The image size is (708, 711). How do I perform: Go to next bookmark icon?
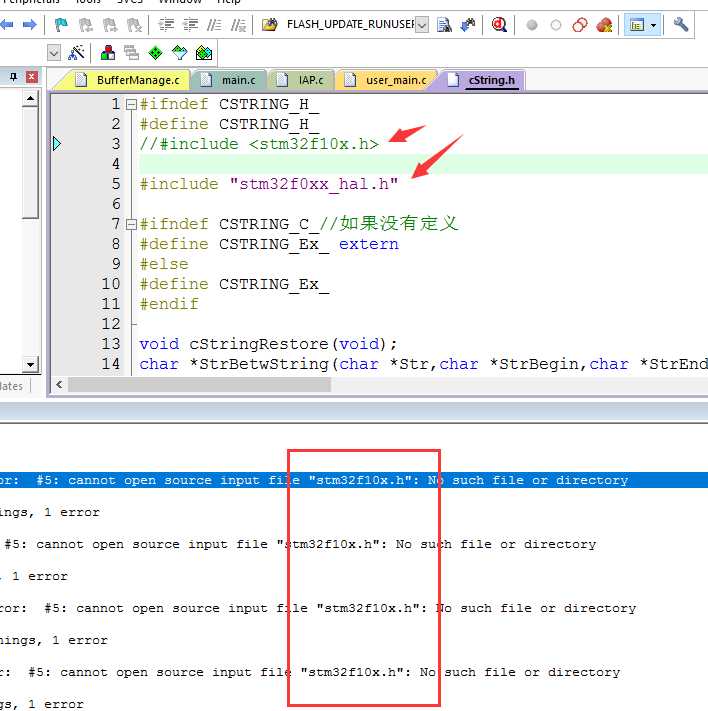pos(110,25)
